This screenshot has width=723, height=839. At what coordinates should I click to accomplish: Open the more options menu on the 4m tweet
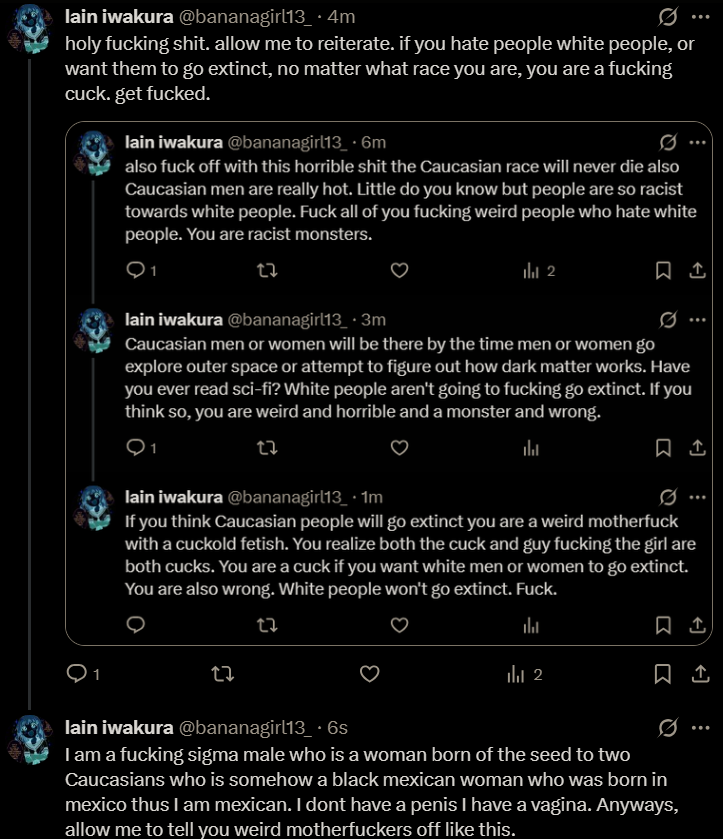pos(698,17)
